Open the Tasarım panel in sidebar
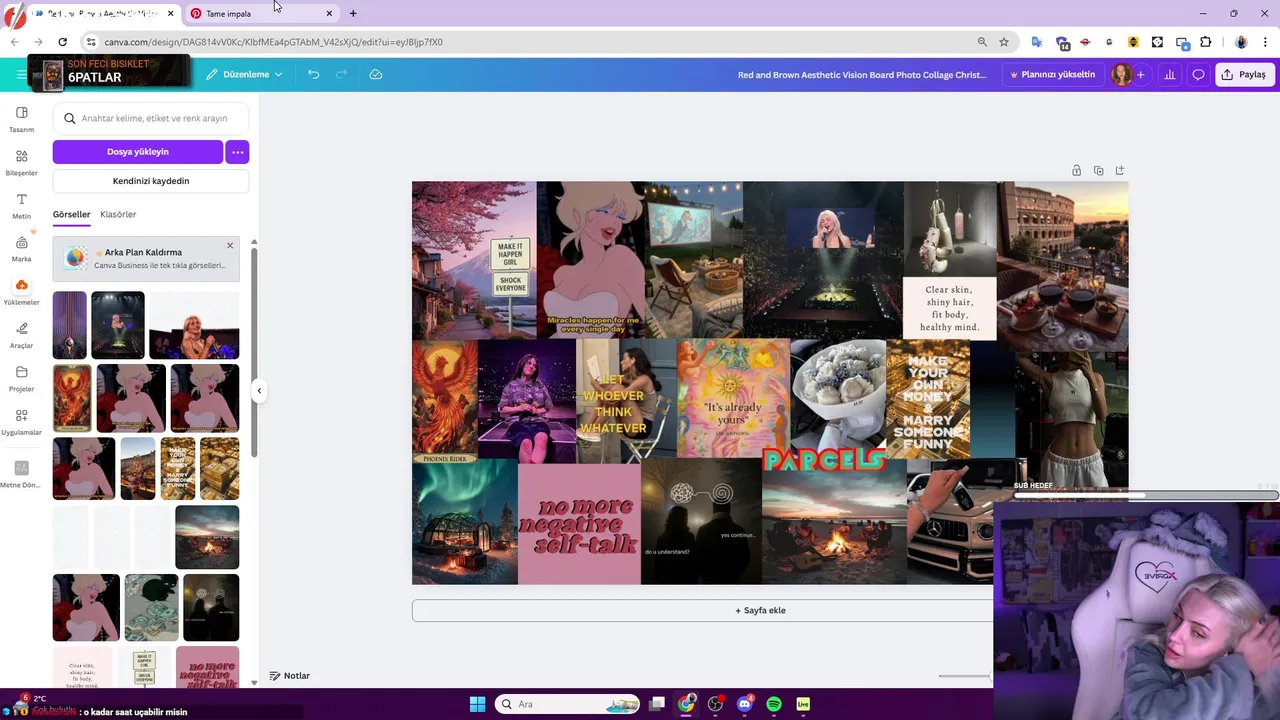Screen dimensions: 1280x720 21,119
